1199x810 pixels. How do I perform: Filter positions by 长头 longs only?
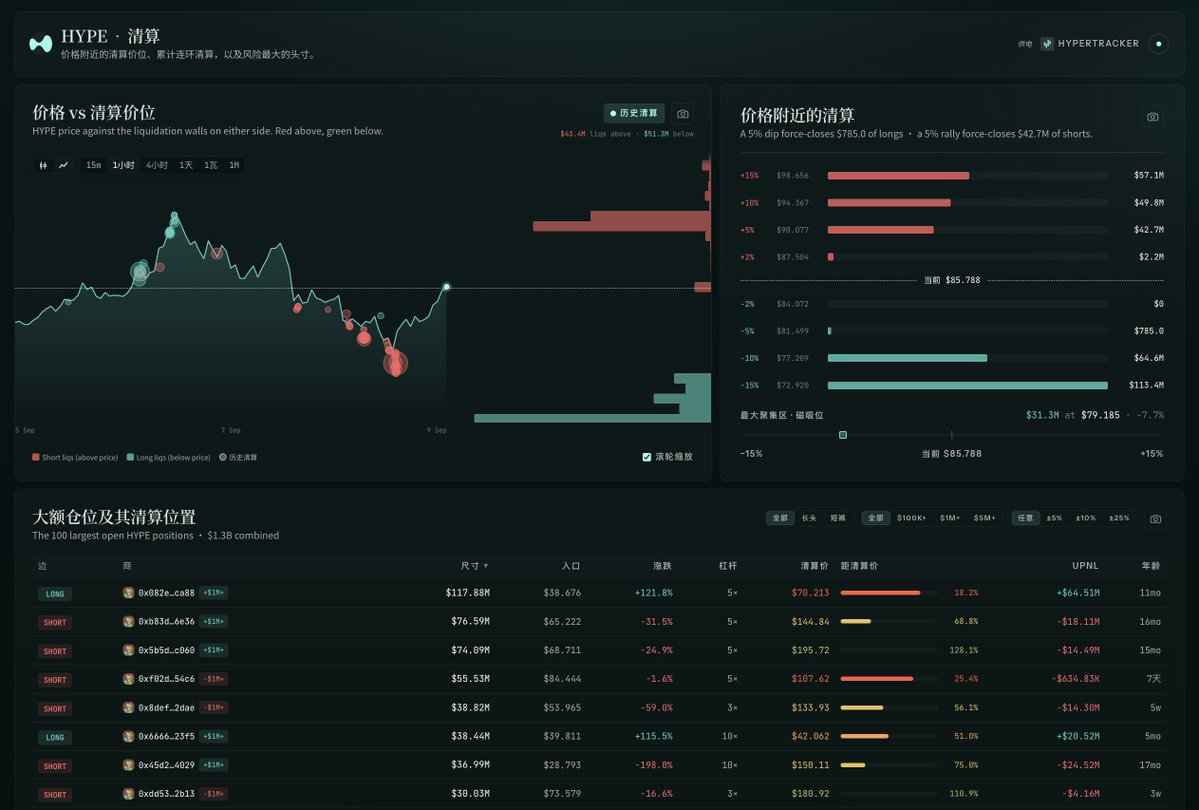tap(809, 518)
